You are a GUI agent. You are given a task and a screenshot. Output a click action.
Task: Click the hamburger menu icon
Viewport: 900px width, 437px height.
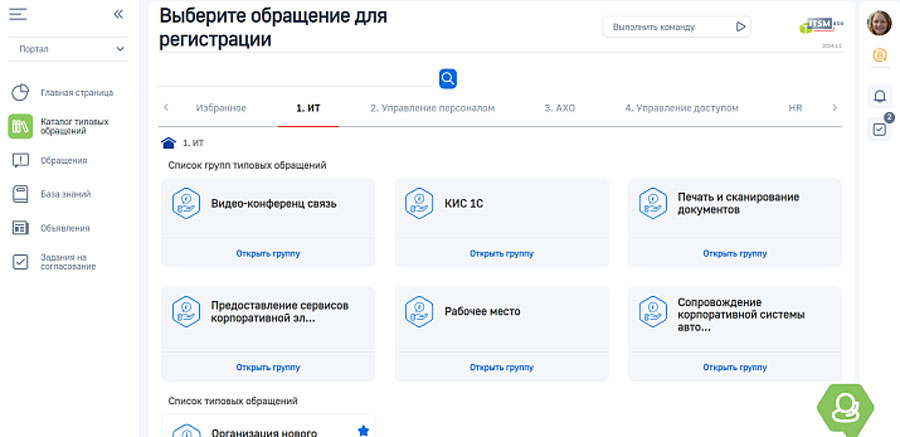[x=18, y=14]
